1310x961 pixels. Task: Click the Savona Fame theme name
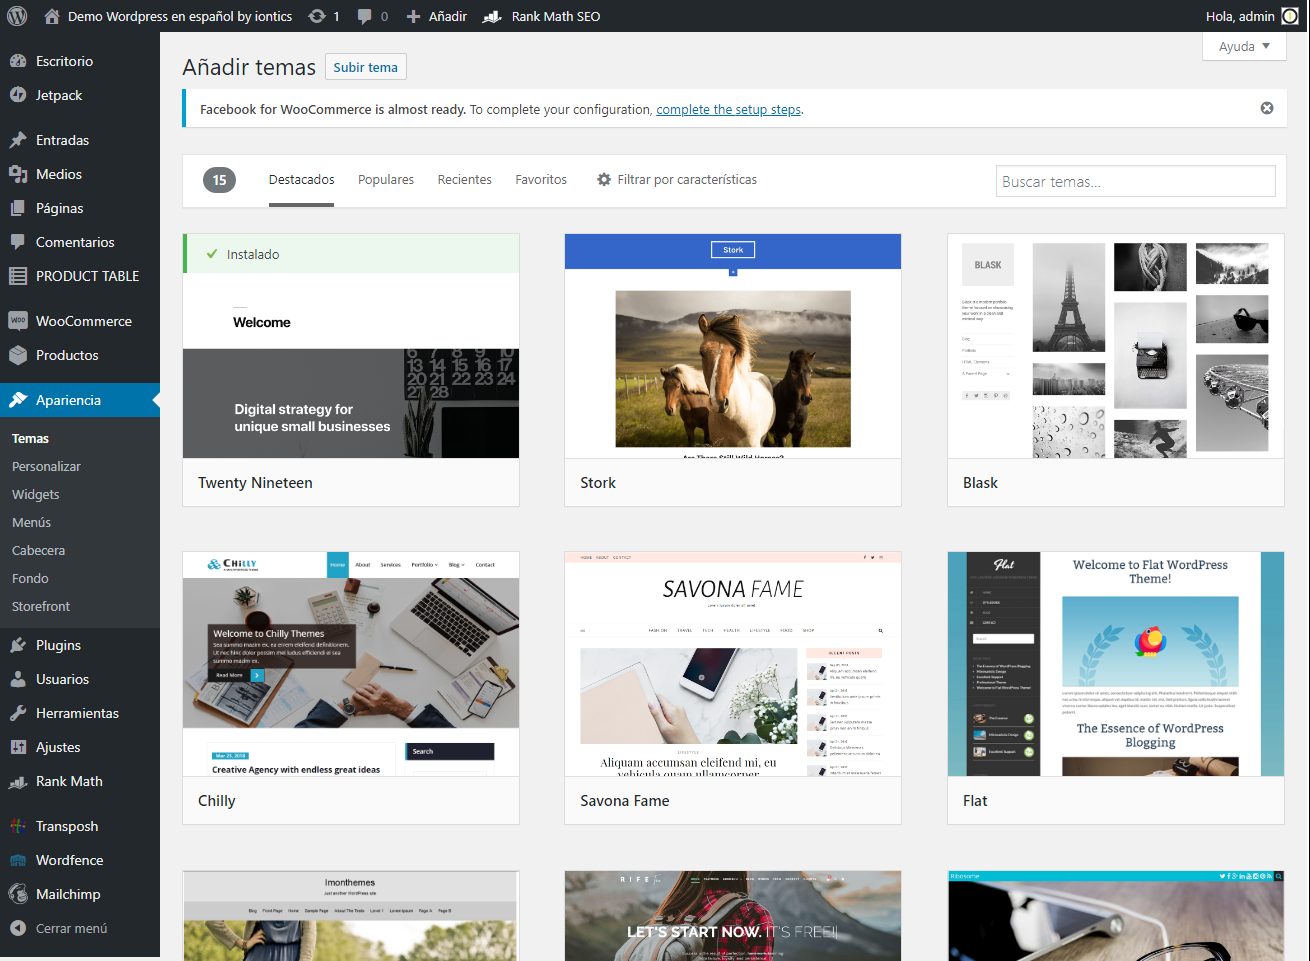pyautogui.click(x=625, y=801)
